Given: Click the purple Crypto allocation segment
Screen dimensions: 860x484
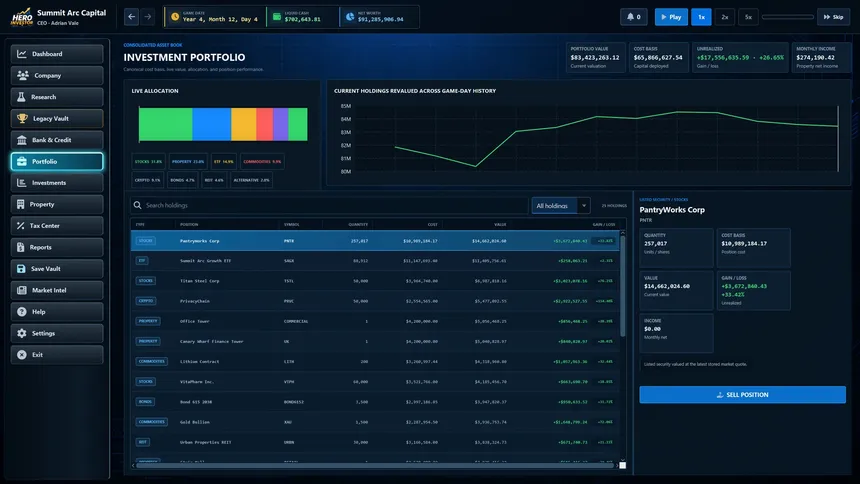Looking at the screenshot, I should (280, 124).
